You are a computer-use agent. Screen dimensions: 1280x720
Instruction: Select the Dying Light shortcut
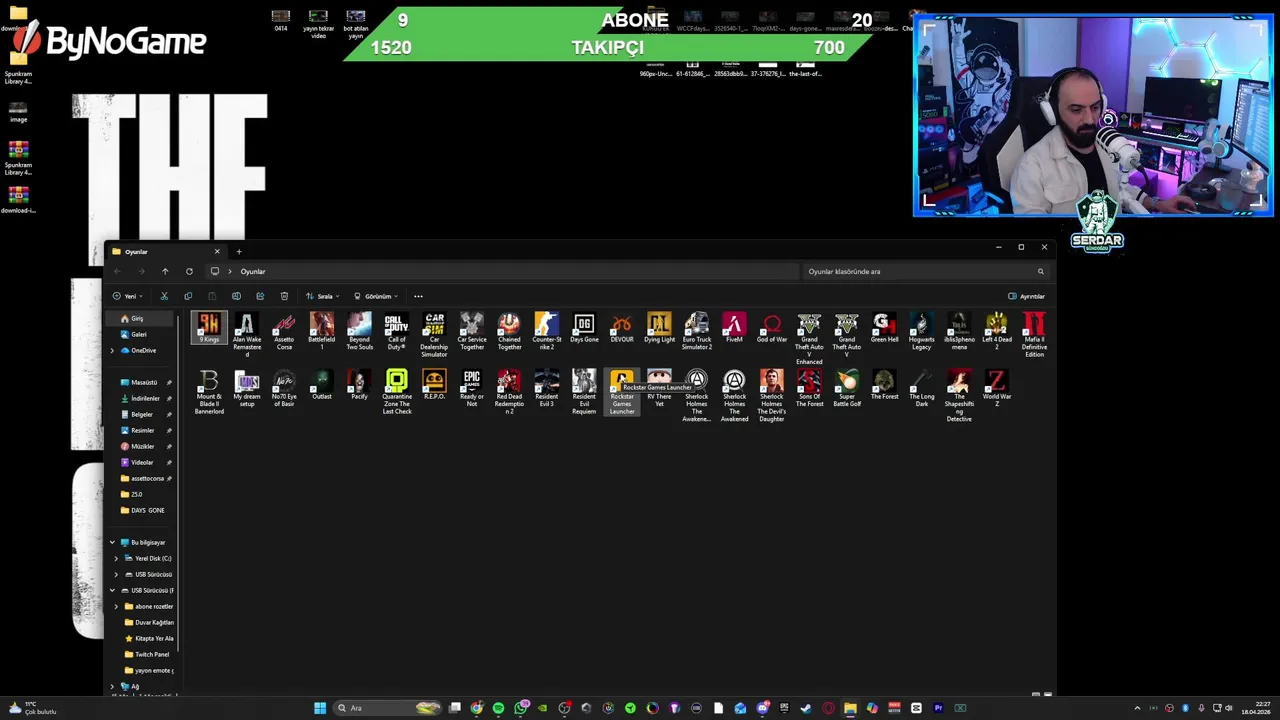tap(659, 329)
